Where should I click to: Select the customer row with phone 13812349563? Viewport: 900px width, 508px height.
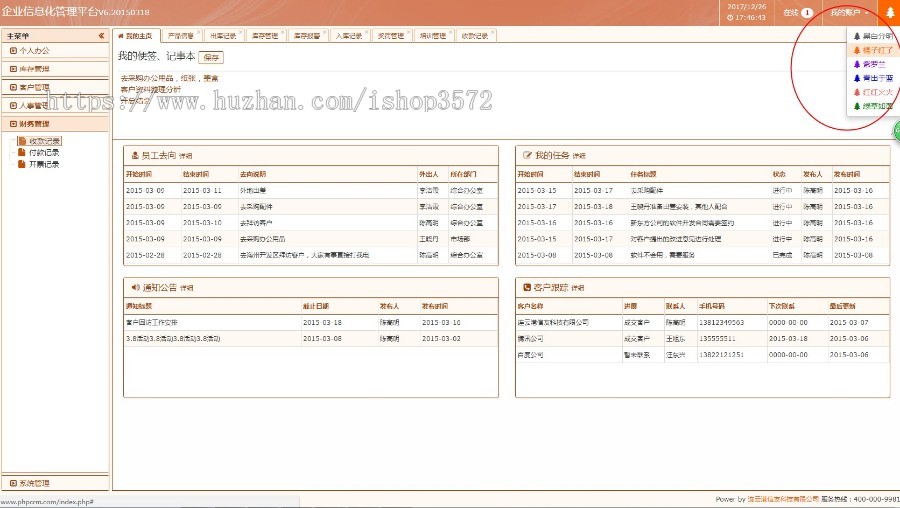pyautogui.click(x=703, y=323)
